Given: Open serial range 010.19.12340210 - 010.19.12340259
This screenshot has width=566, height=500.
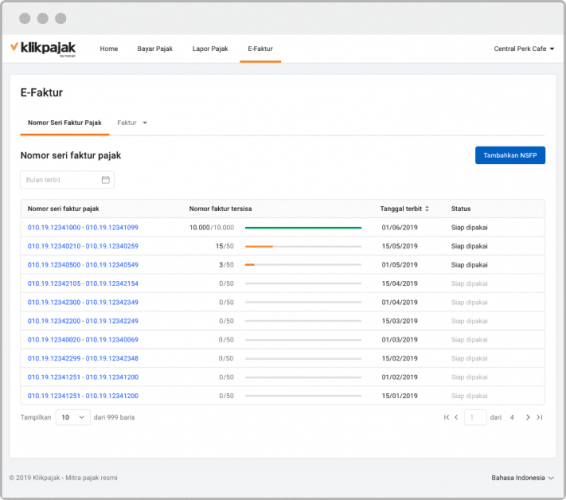Looking at the screenshot, I should pos(83,246).
